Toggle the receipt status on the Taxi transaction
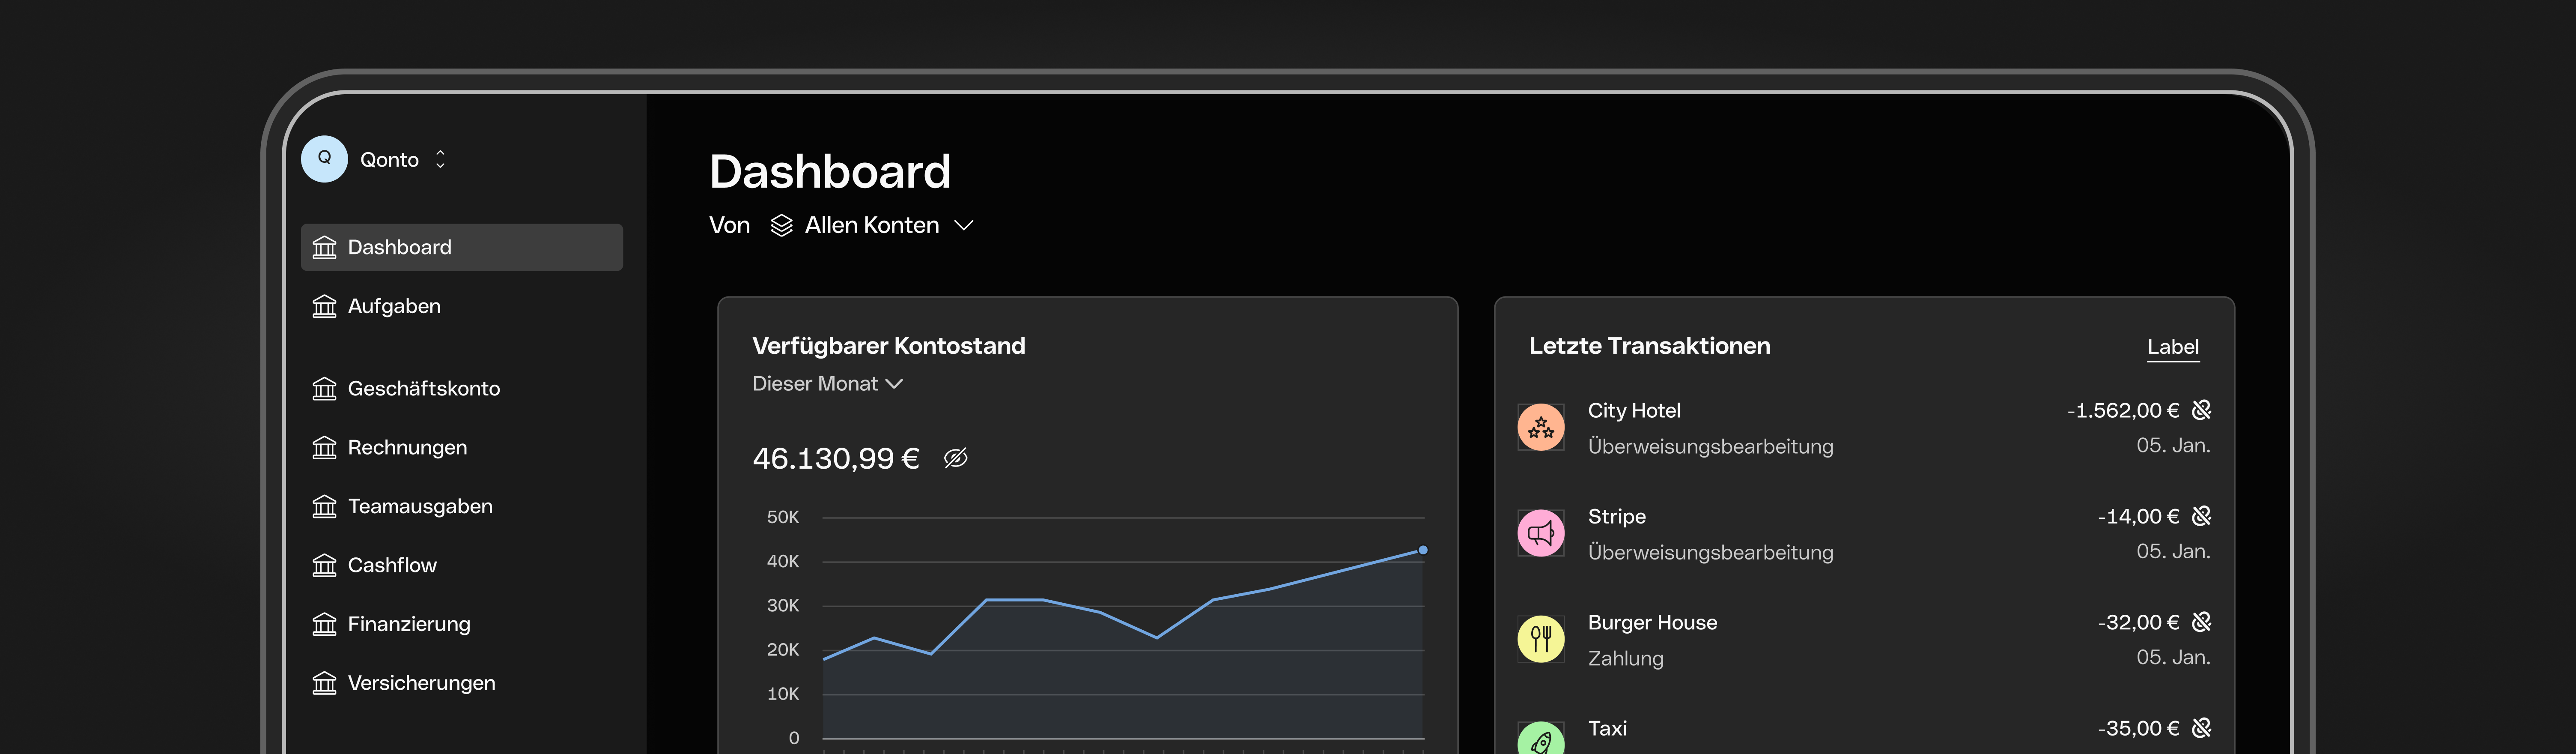 tap(2200, 728)
